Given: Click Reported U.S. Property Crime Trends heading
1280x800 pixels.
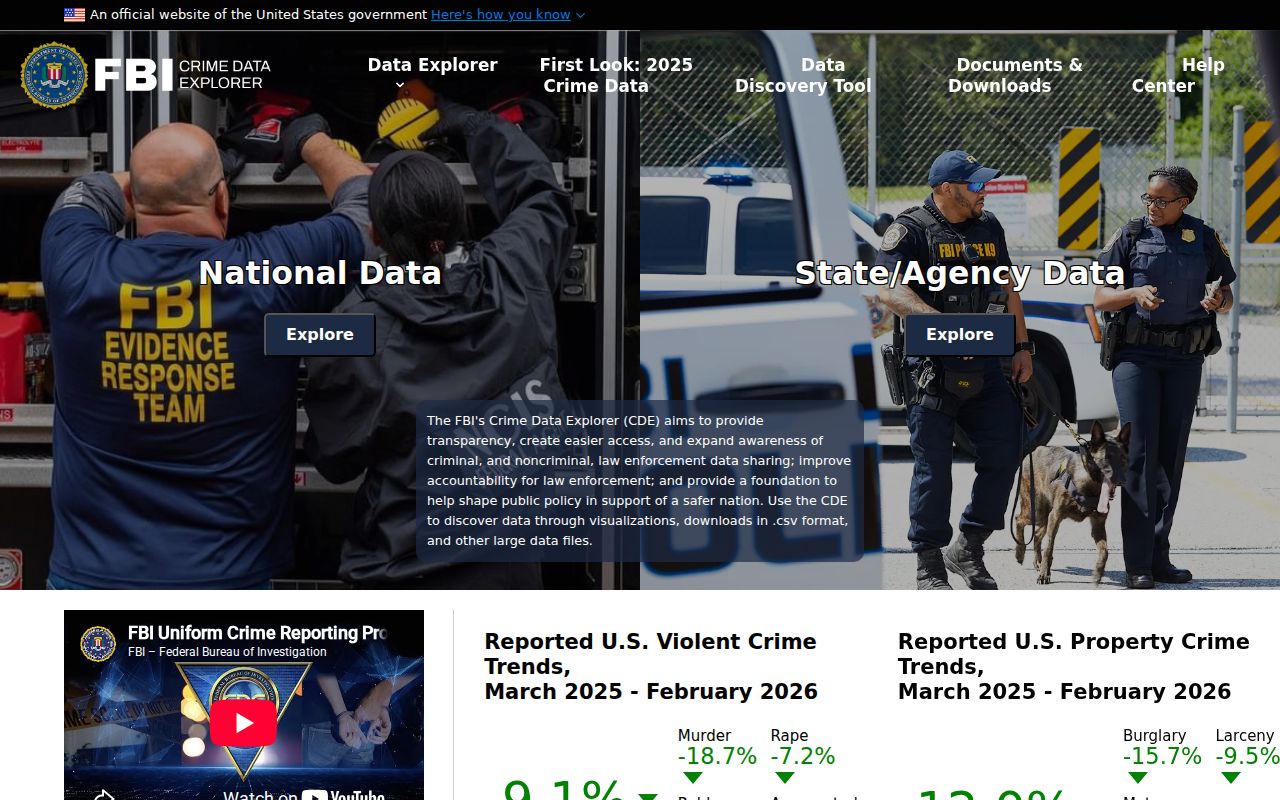Looking at the screenshot, I should pos(1074,666).
